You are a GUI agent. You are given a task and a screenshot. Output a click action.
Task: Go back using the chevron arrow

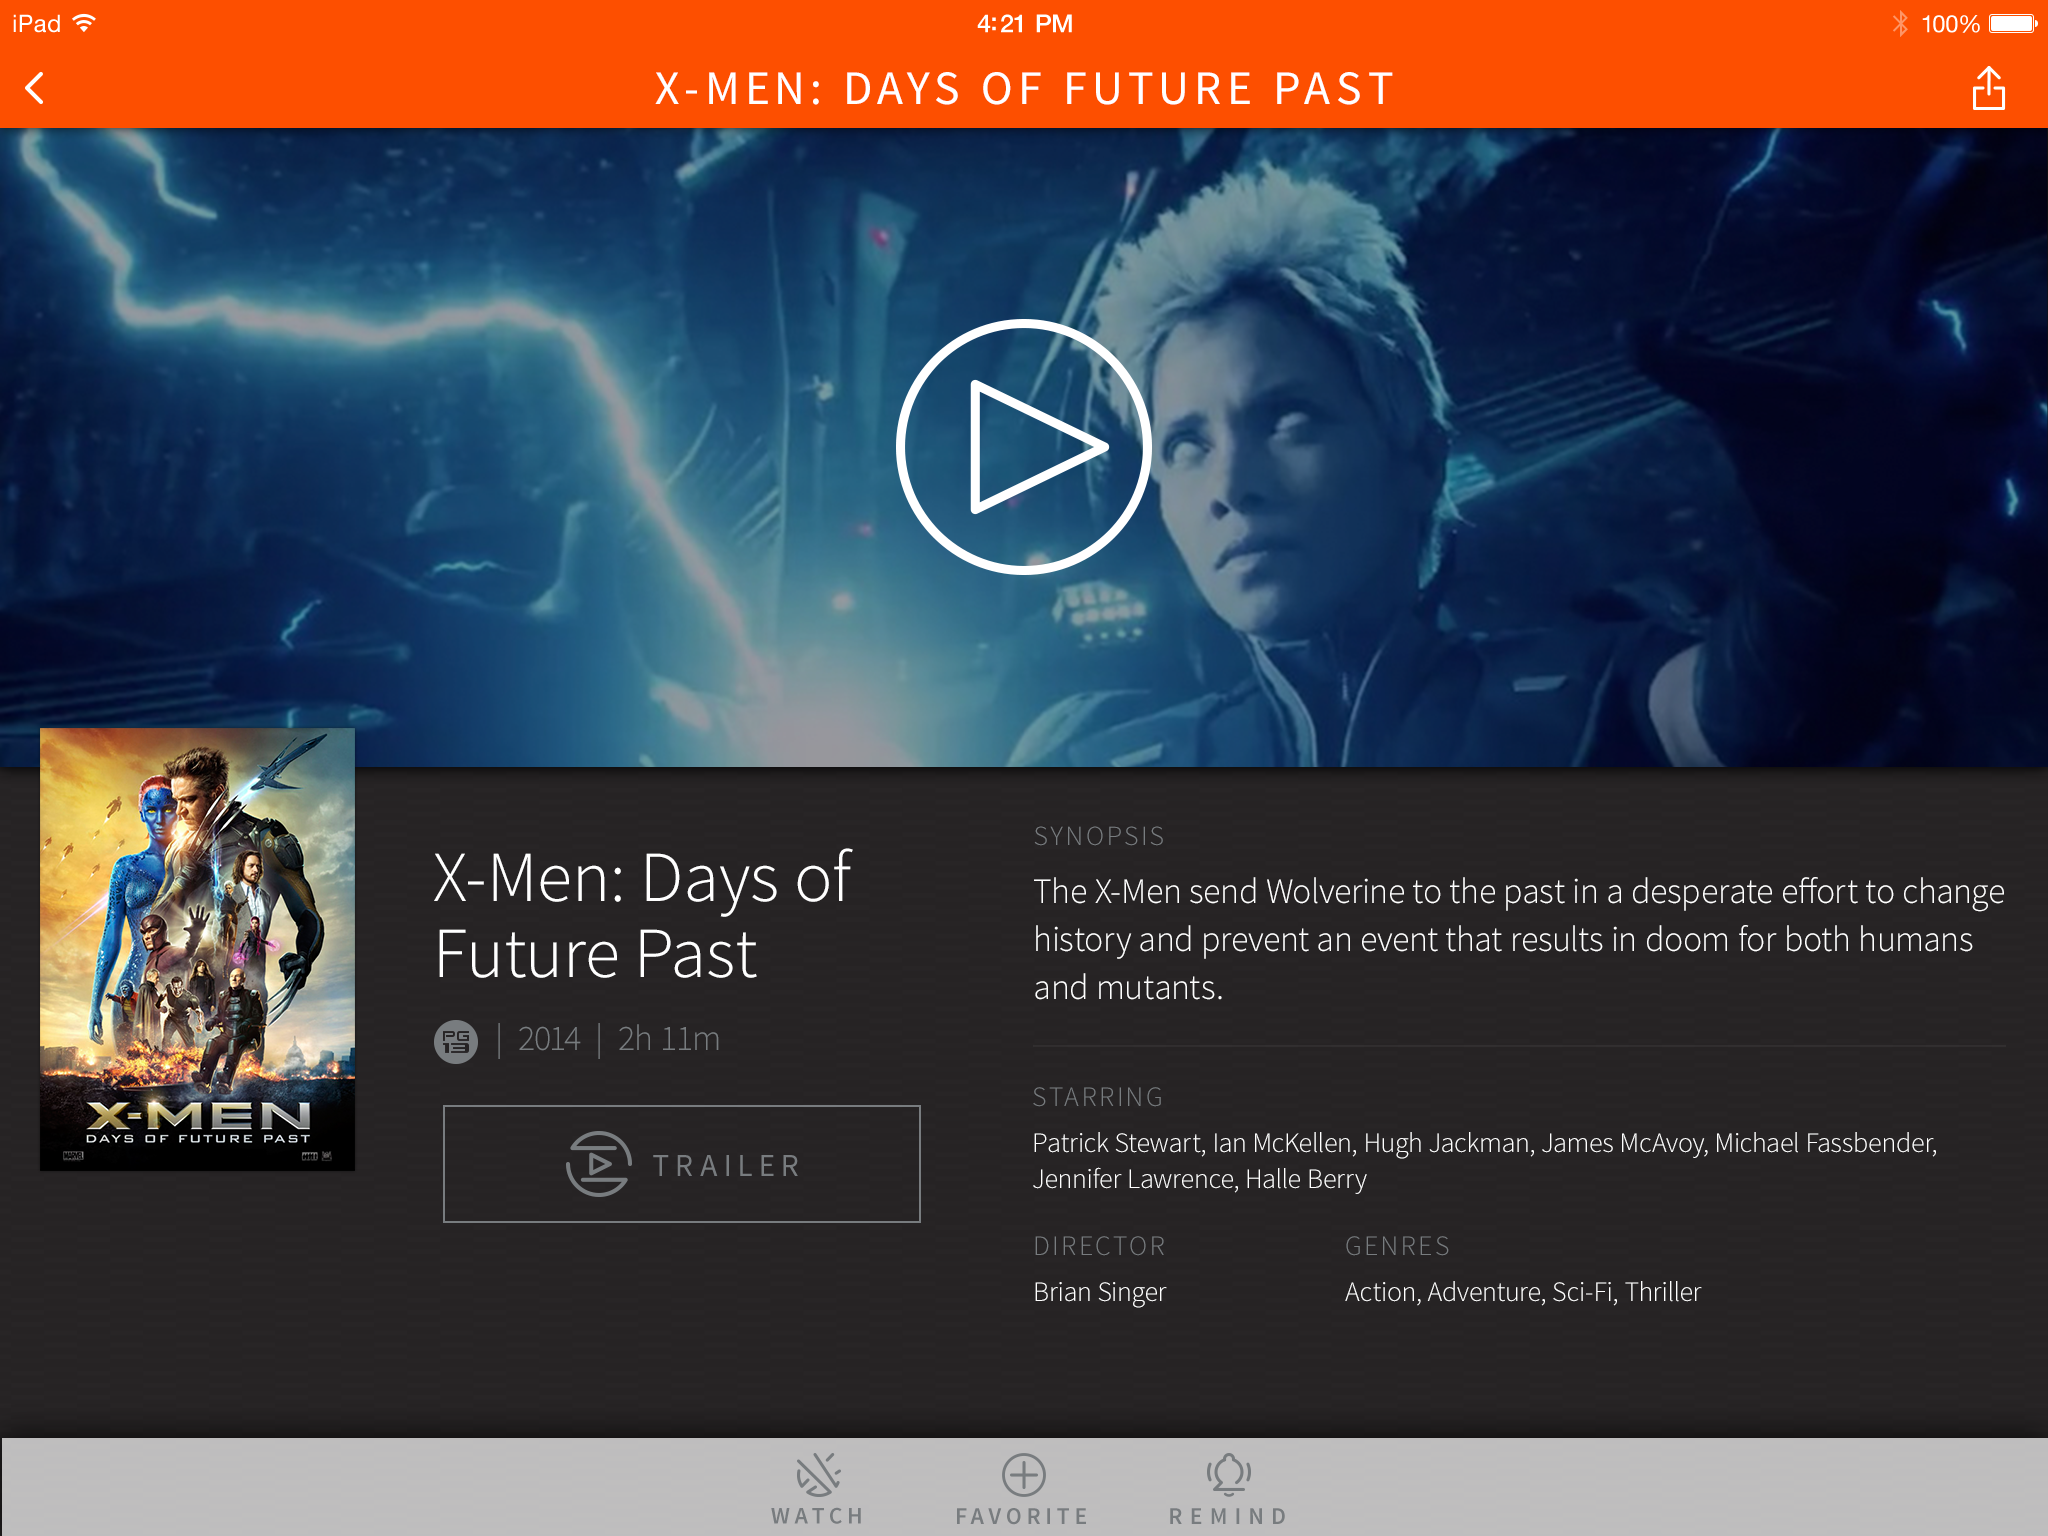(36, 89)
